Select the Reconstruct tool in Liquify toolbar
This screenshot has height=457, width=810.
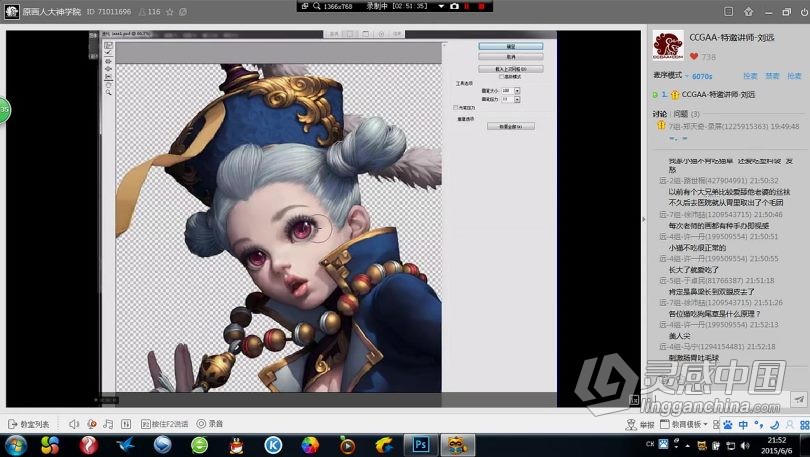tap(108, 53)
